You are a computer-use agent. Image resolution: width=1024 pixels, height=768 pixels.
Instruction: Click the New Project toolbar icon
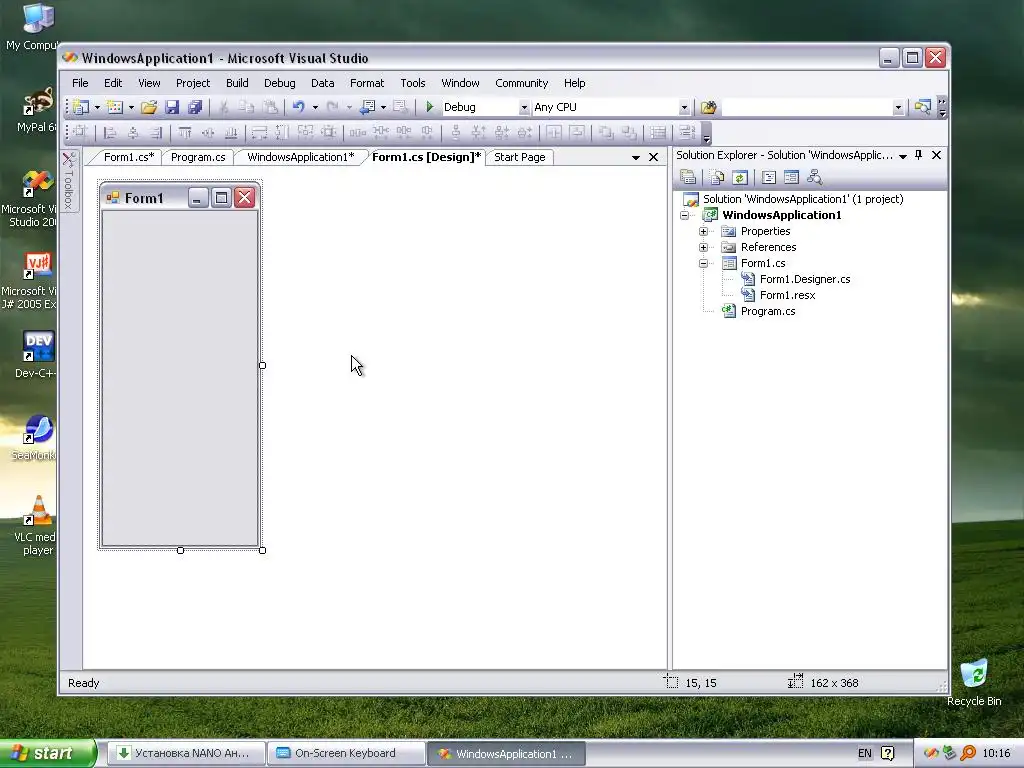(x=81, y=107)
